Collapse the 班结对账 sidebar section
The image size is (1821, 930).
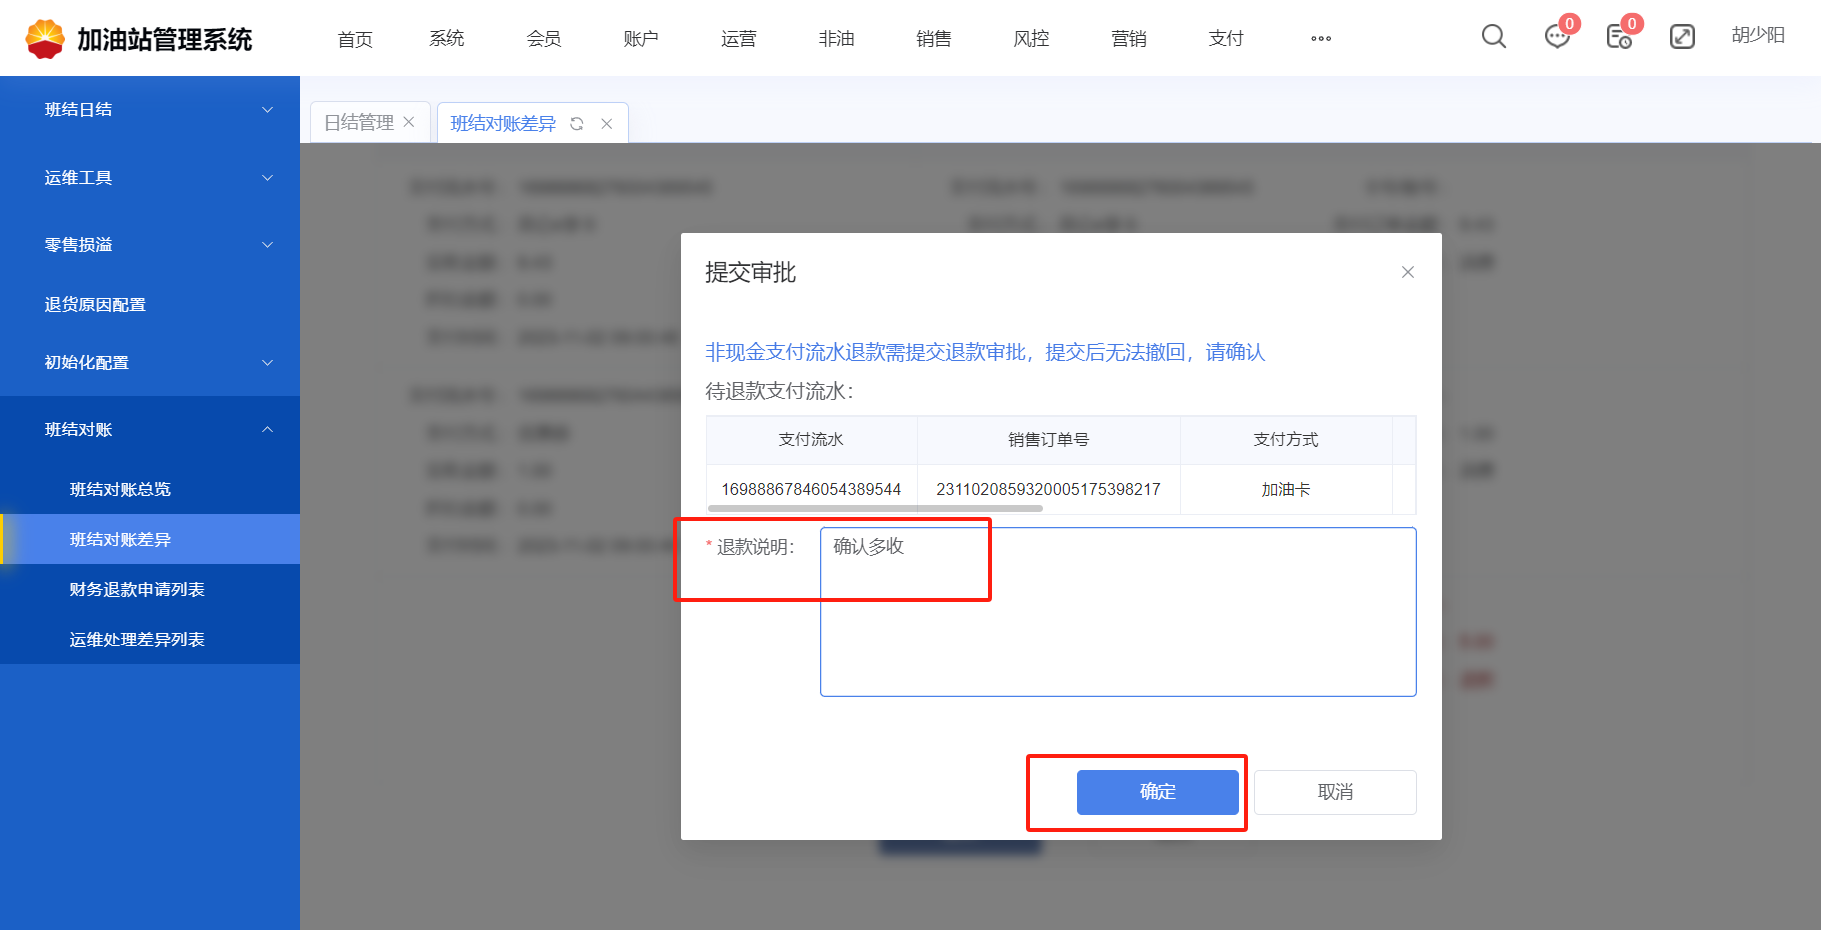point(150,430)
